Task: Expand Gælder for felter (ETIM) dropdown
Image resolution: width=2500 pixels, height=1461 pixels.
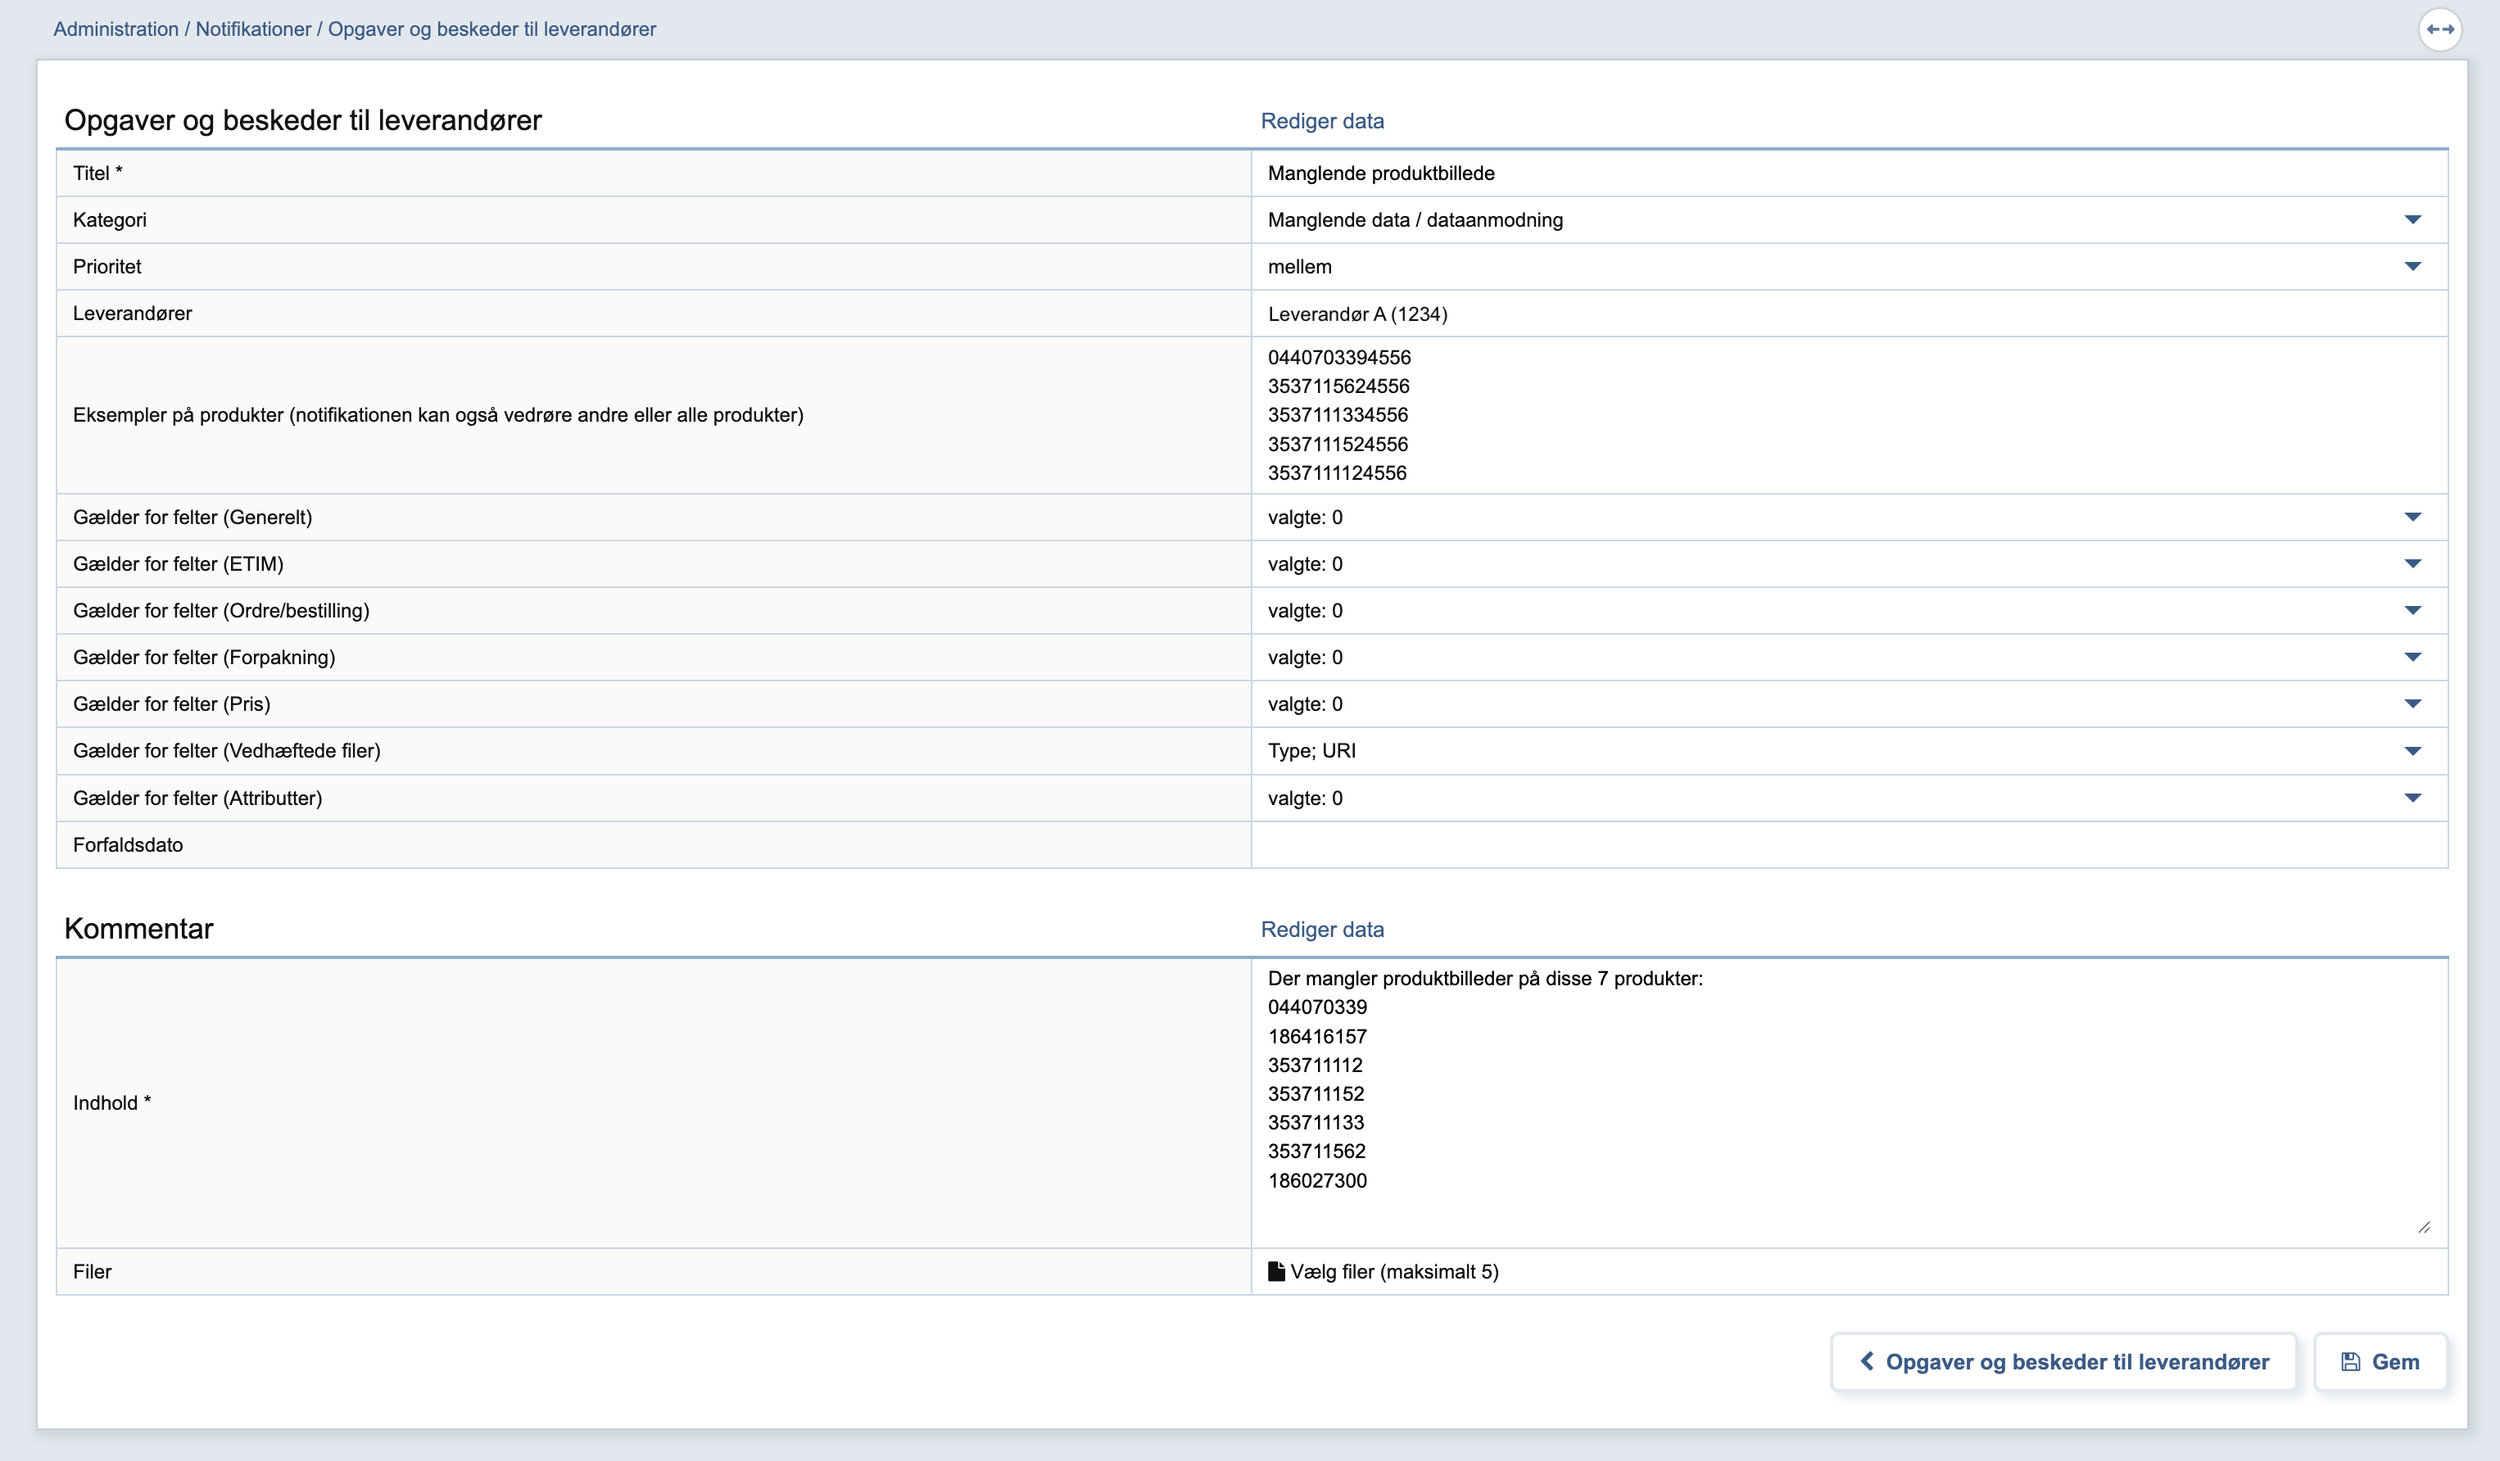Action: coord(2412,564)
